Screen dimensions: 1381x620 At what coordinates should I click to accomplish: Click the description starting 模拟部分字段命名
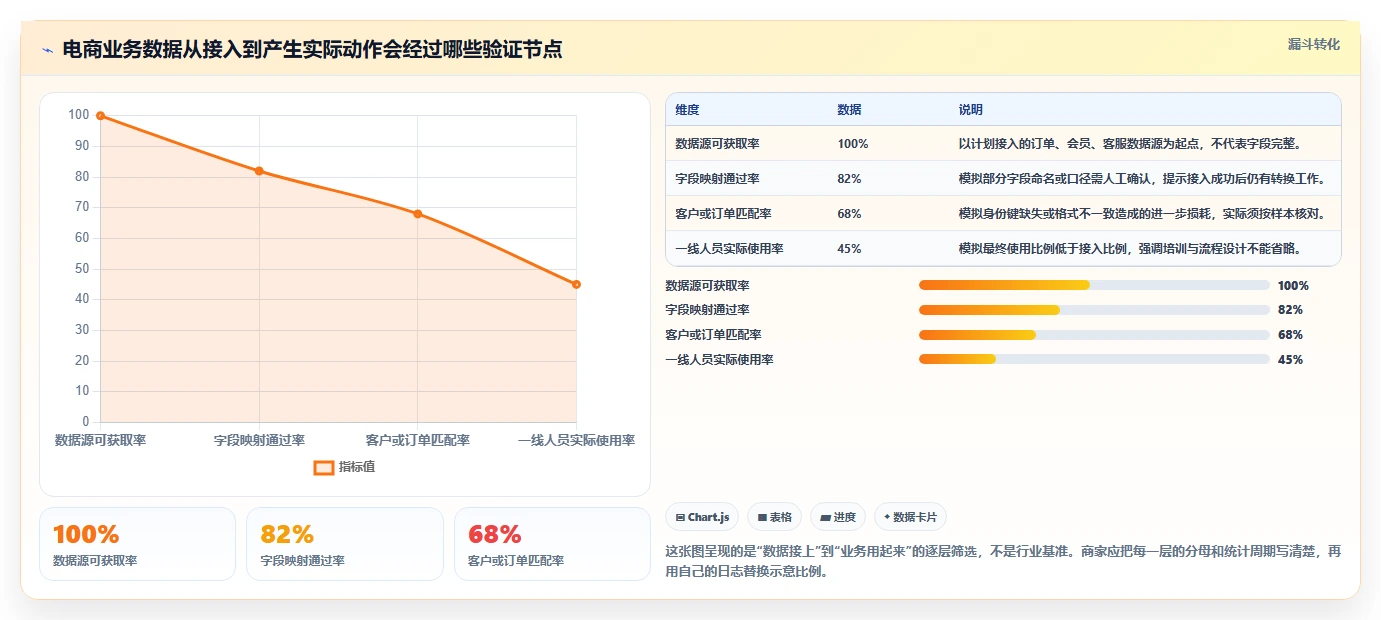click(x=1142, y=179)
